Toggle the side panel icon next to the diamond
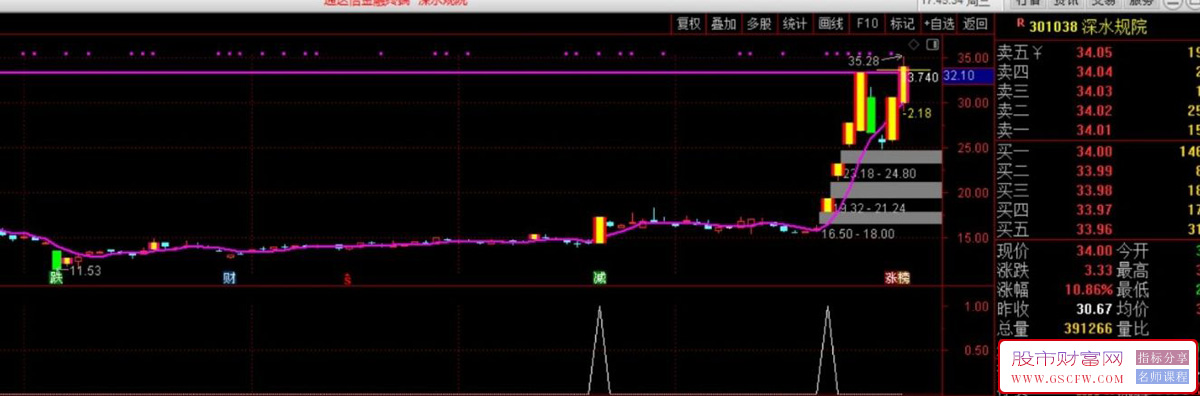1200x396 pixels. pyautogui.click(x=932, y=45)
